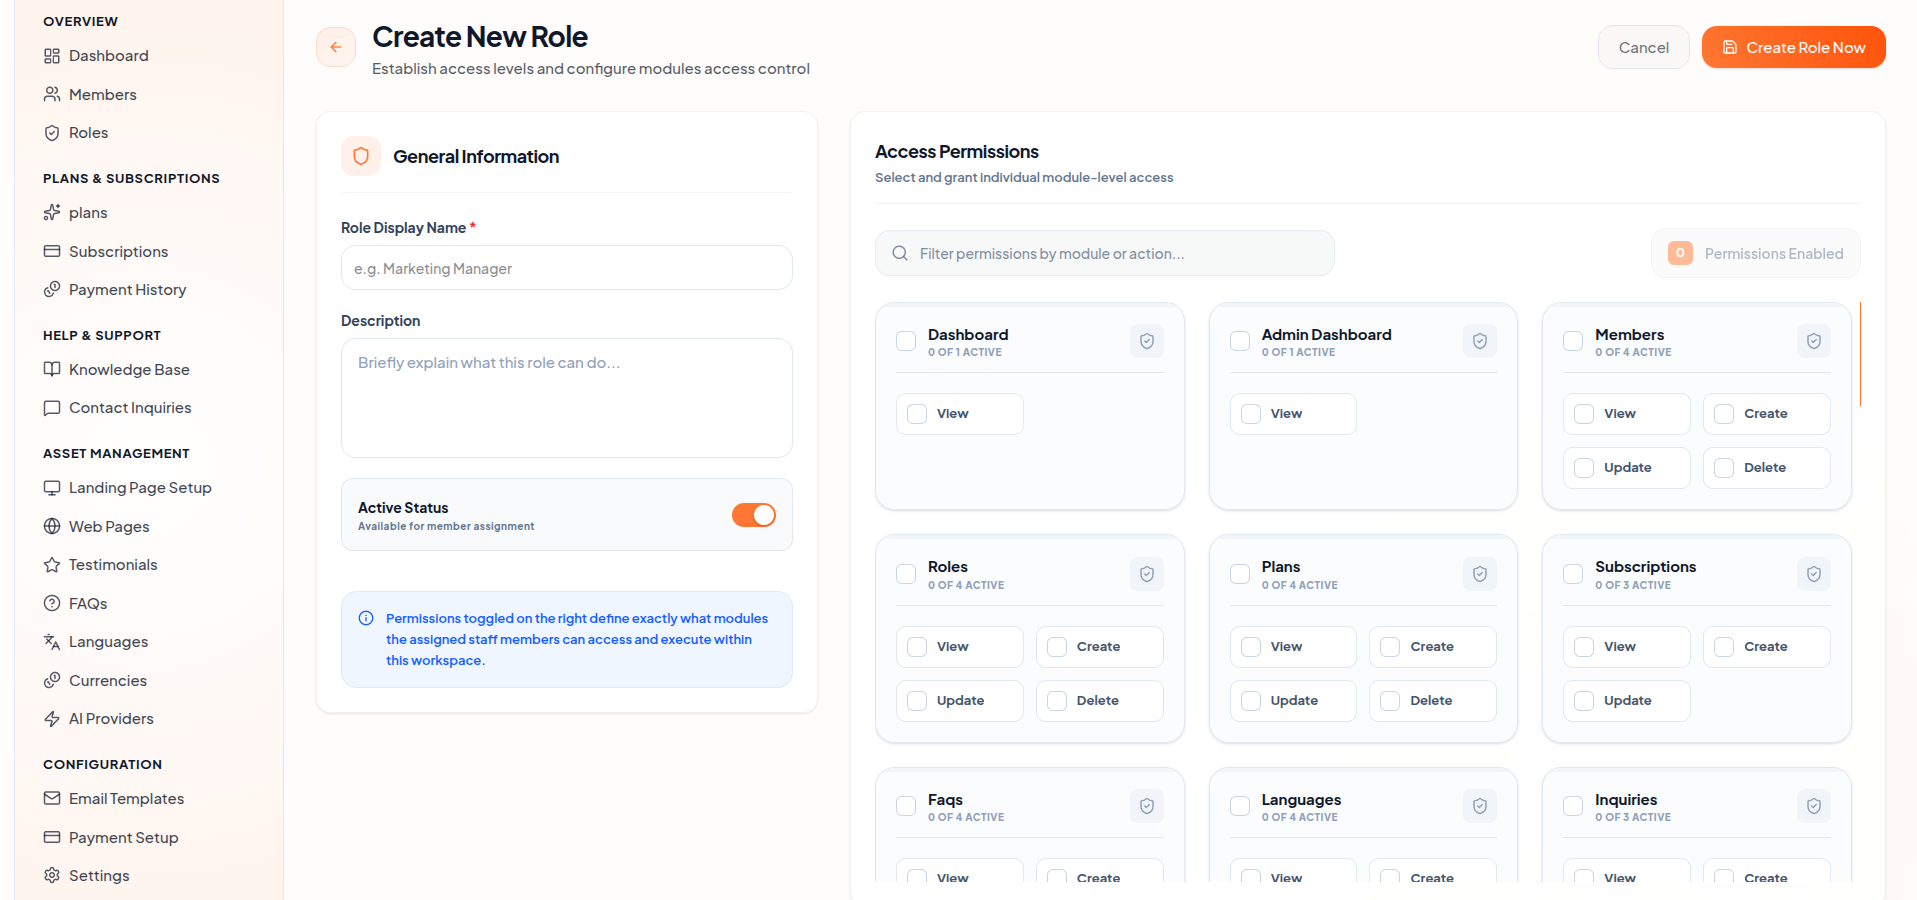Click the FAQs question mark icon
Image resolution: width=1917 pixels, height=900 pixels.
52,603
